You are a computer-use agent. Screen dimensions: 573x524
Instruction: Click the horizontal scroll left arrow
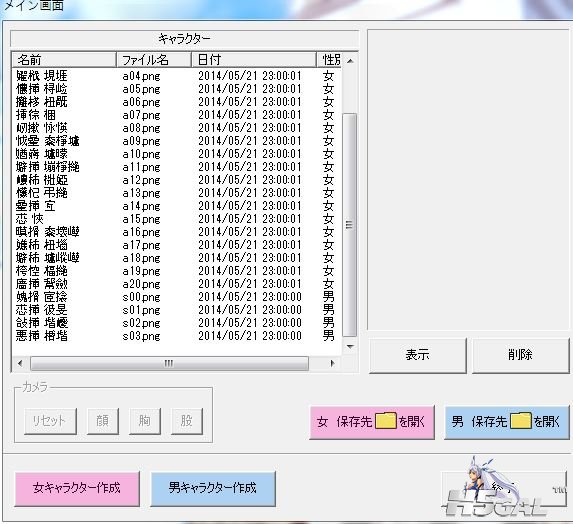pos(20,363)
